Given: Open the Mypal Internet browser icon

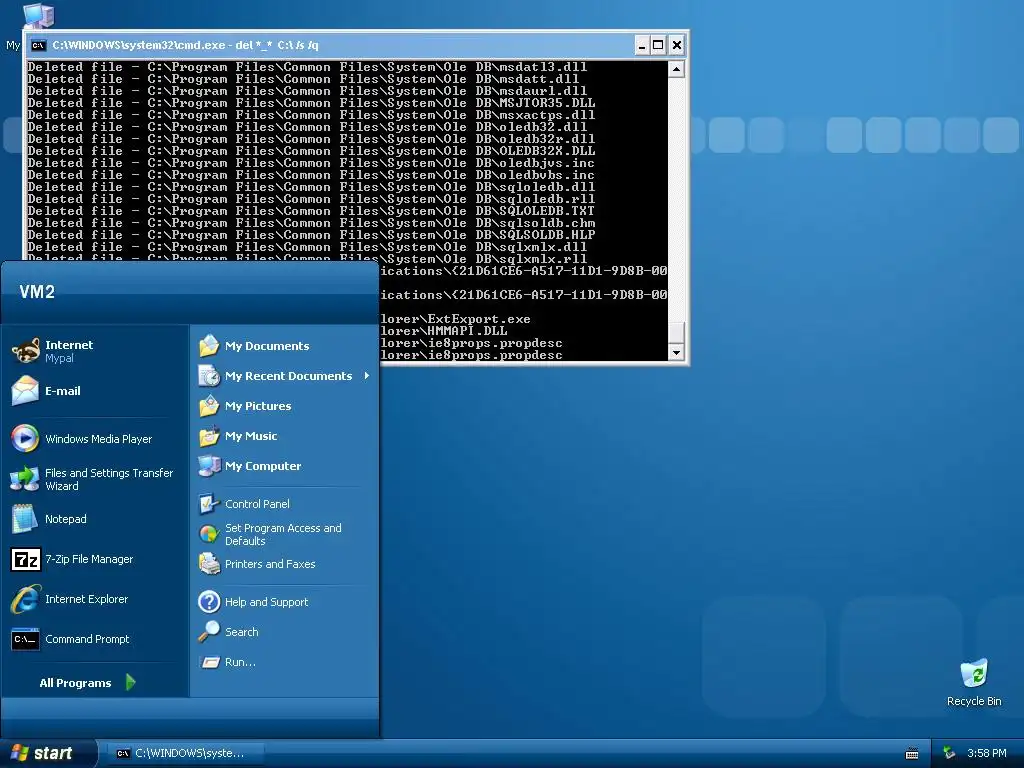Looking at the screenshot, I should point(25,351).
